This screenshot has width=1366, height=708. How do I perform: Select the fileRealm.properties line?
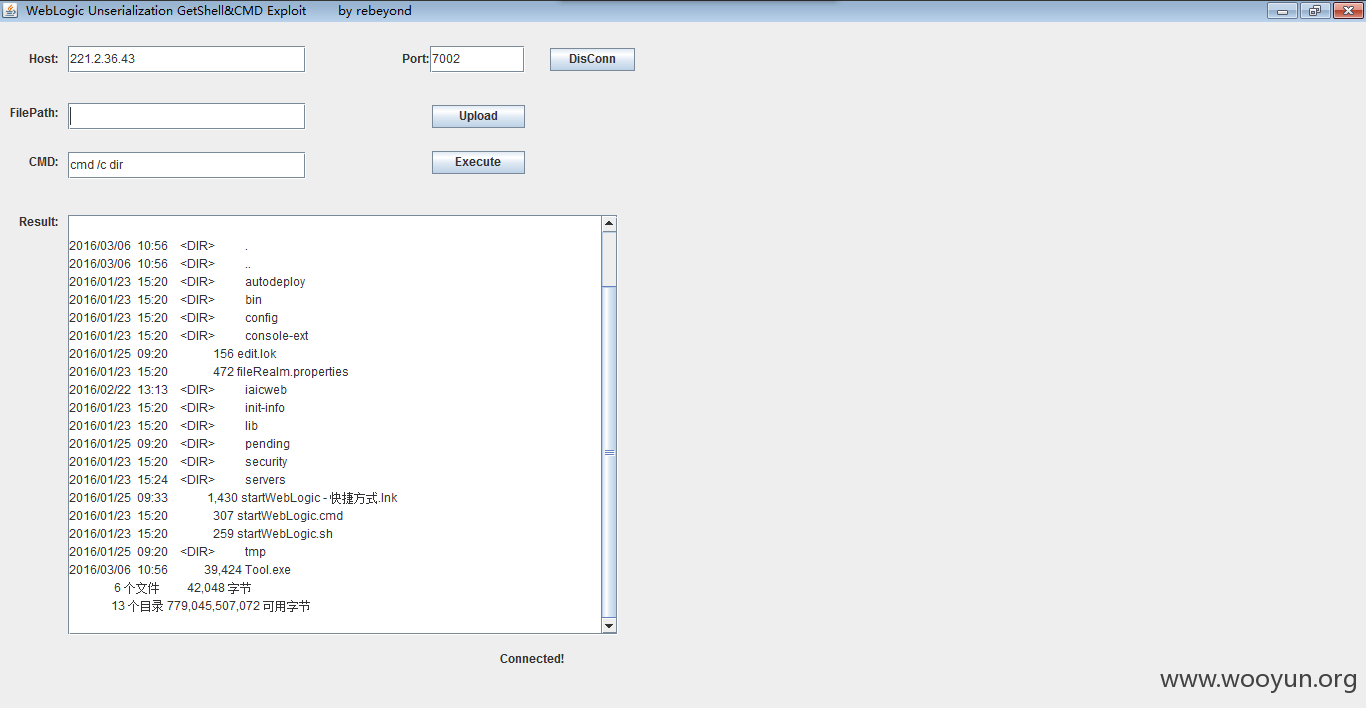click(209, 372)
